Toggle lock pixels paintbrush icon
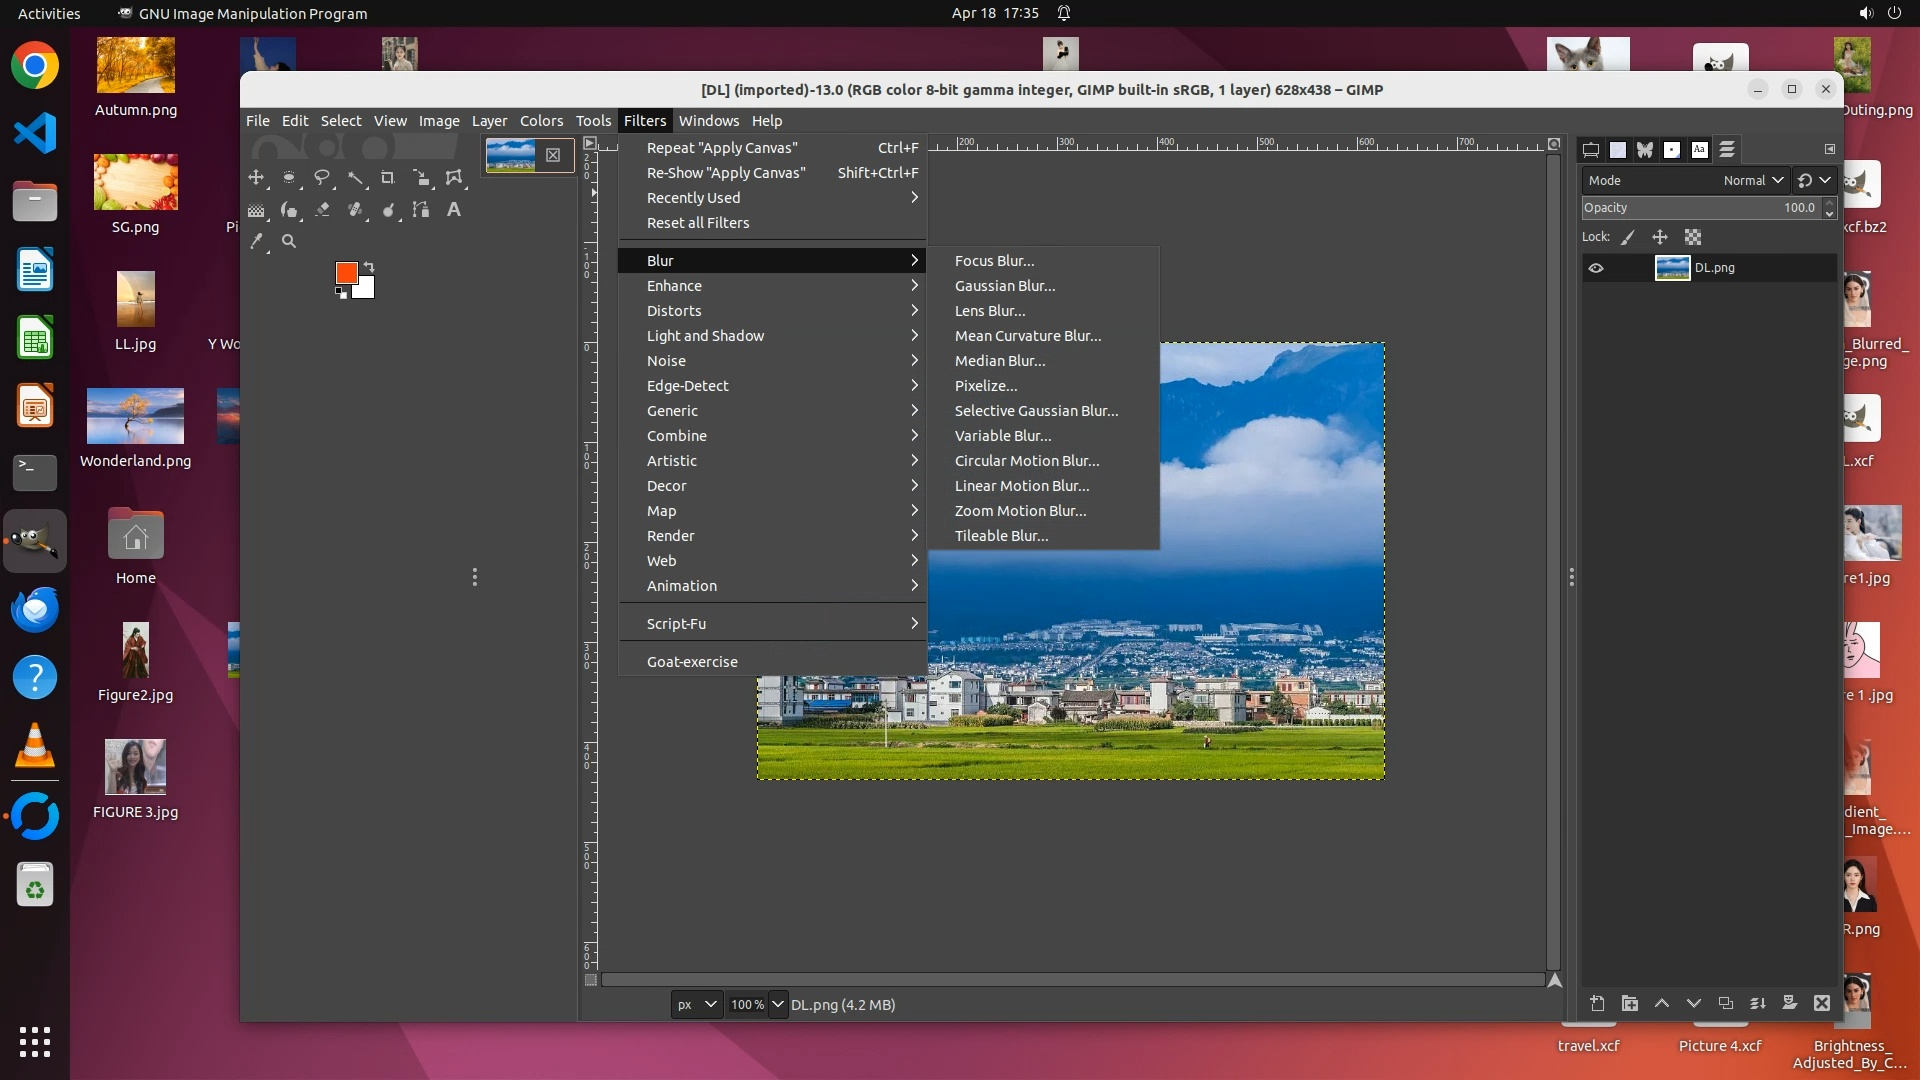This screenshot has height=1080, width=1920. (1628, 237)
